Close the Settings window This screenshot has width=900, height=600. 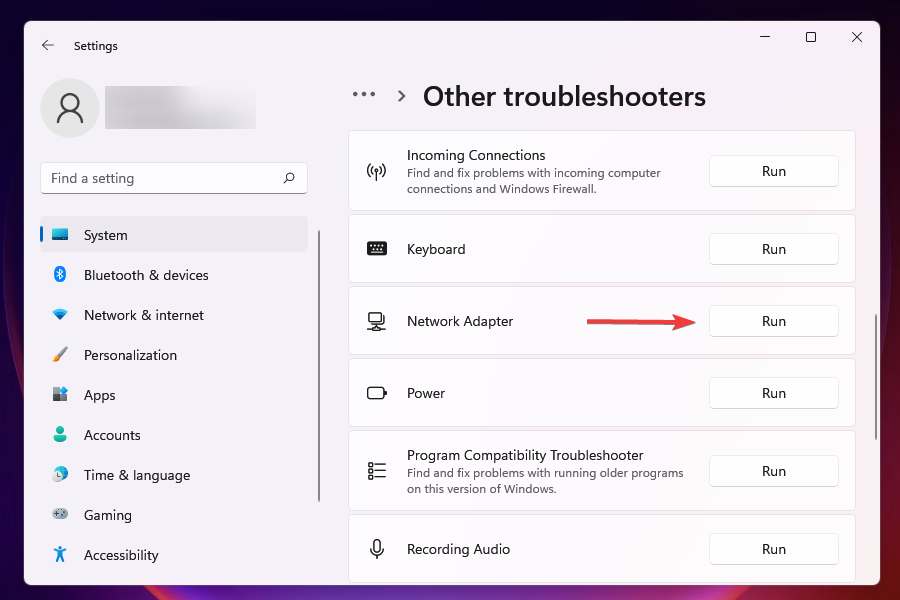(x=856, y=37)
